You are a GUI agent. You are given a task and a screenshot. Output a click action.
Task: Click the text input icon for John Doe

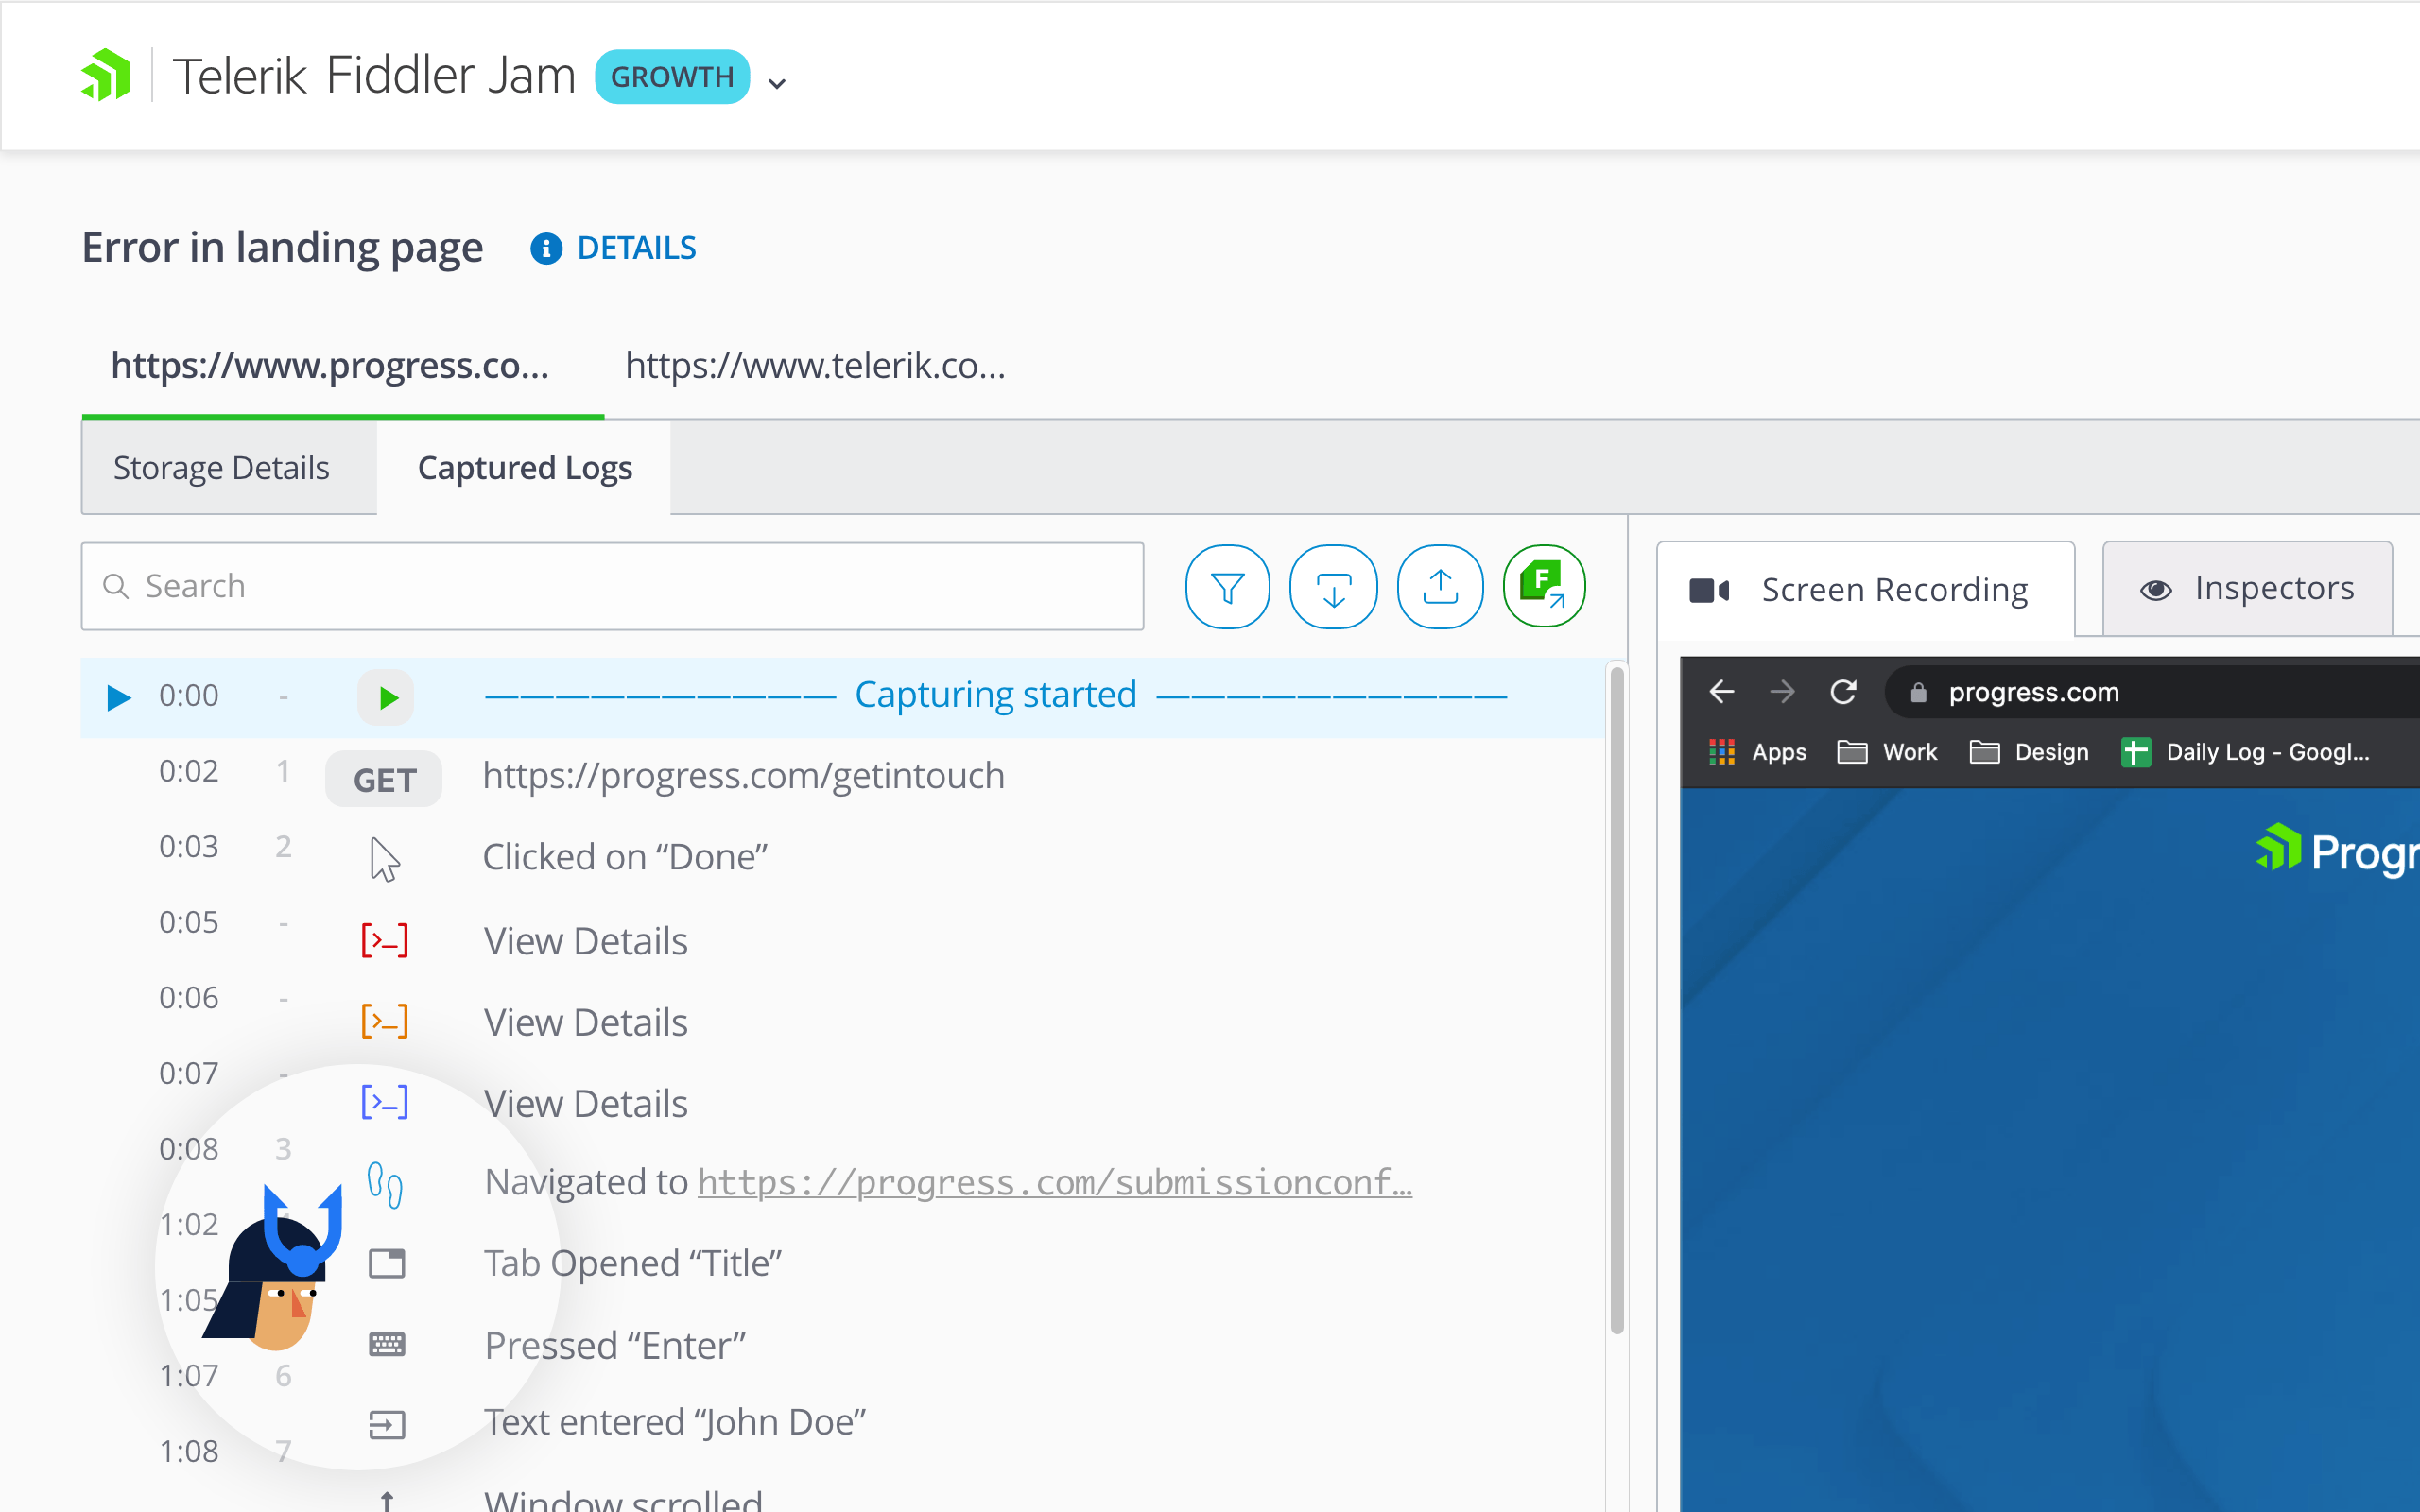click(x=386, y=1425)
